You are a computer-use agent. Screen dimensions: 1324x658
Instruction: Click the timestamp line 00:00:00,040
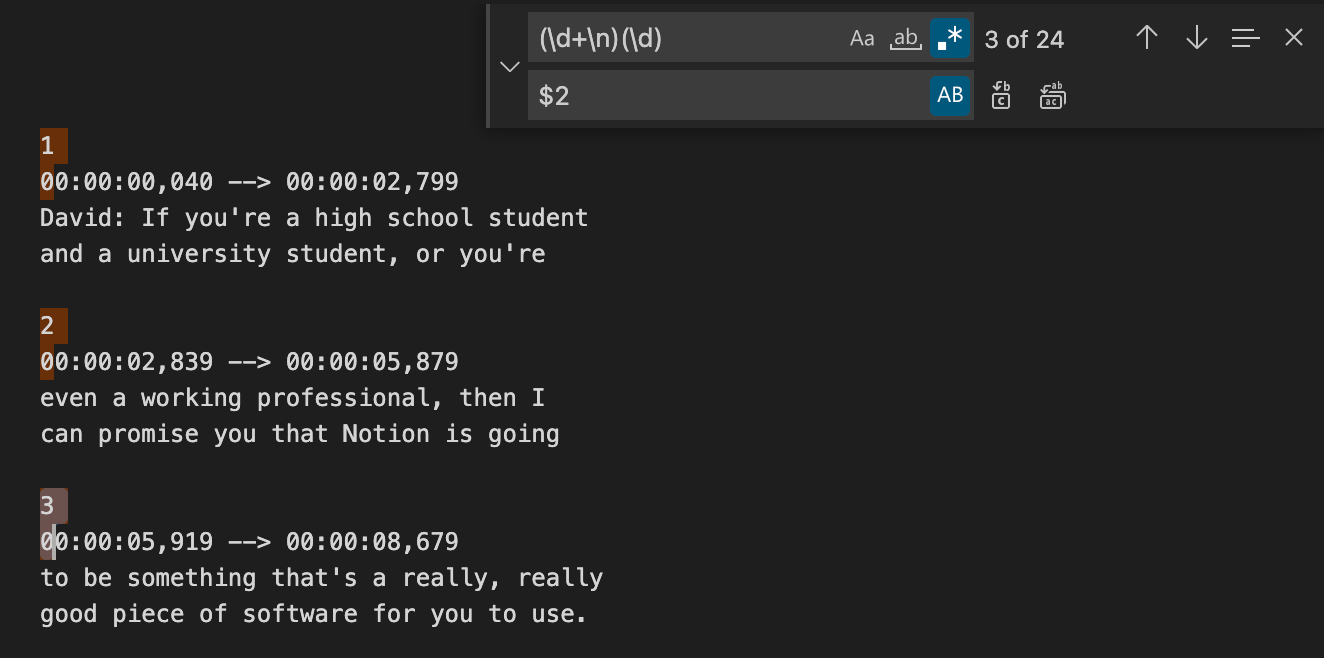click(x=126, y=182)
